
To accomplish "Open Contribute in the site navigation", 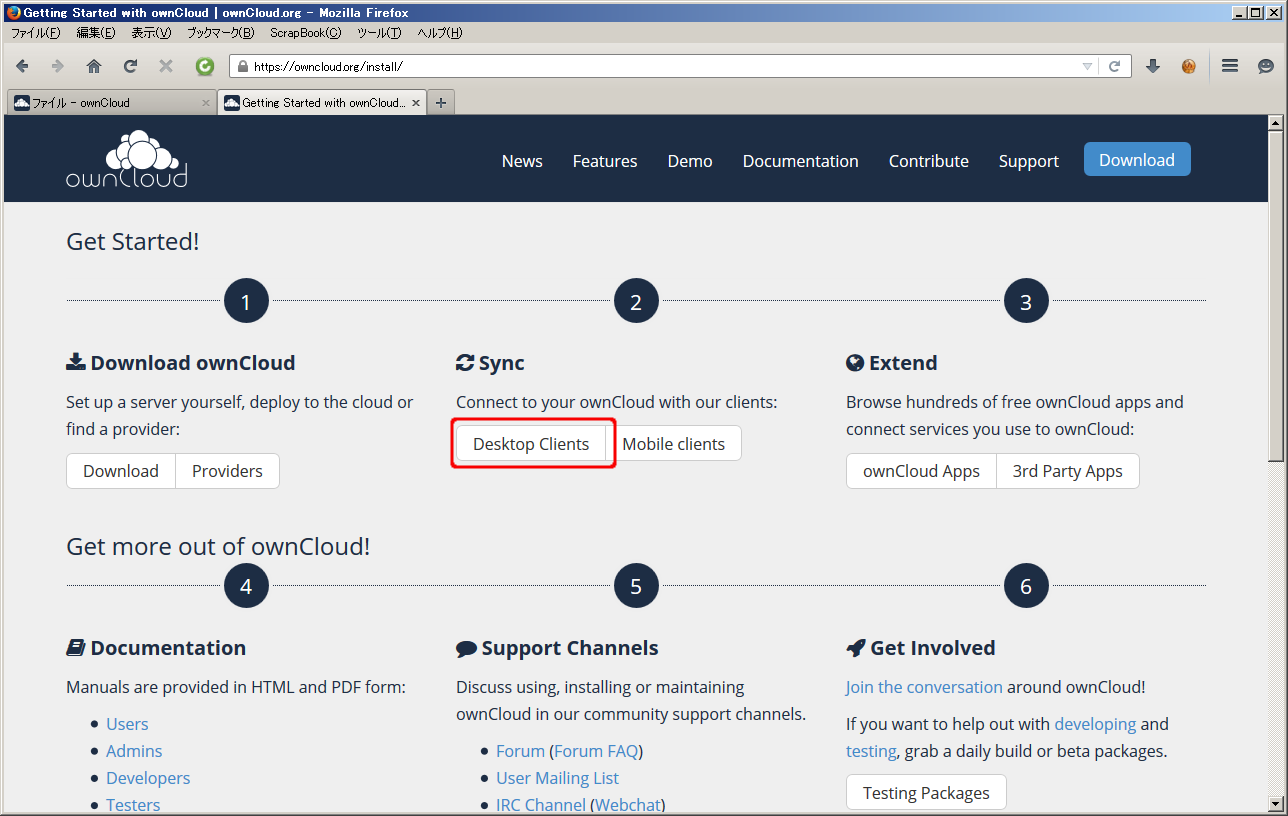I will coord(929,161).
